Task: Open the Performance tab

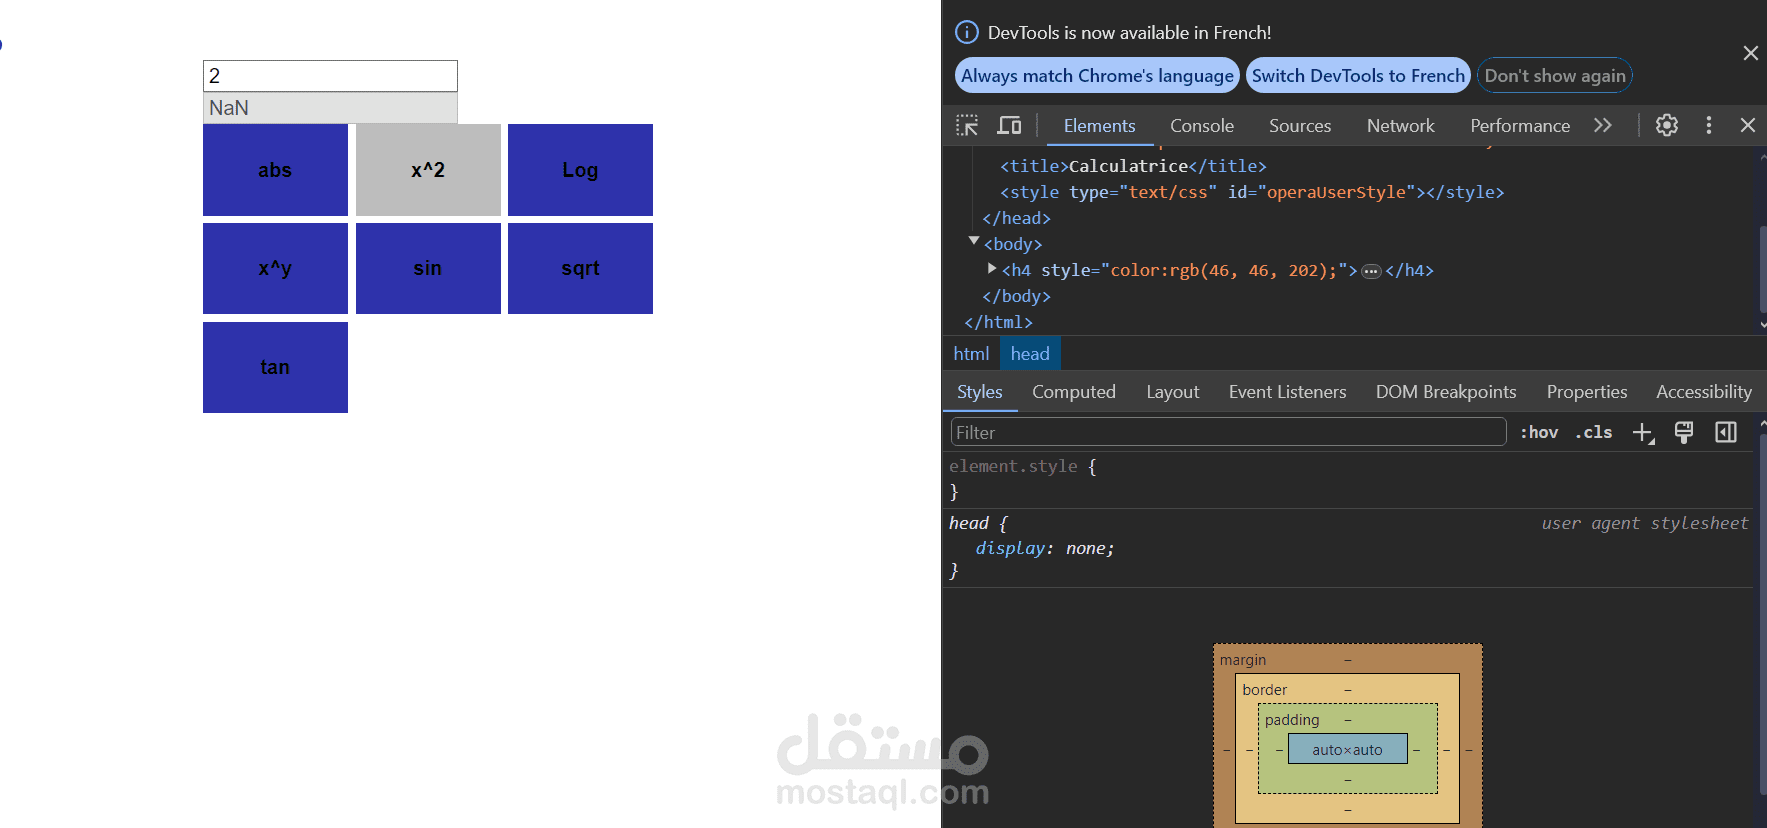Action: point(1520,126)
